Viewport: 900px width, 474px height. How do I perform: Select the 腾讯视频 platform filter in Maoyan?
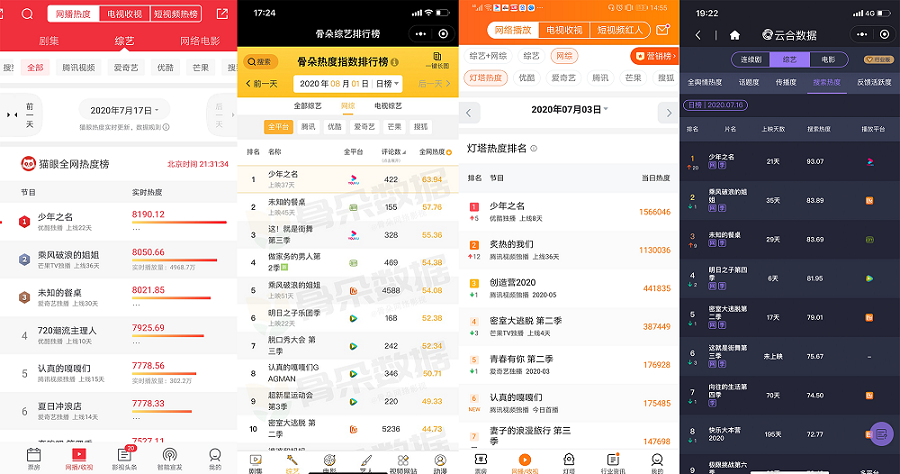click(79, 68)
